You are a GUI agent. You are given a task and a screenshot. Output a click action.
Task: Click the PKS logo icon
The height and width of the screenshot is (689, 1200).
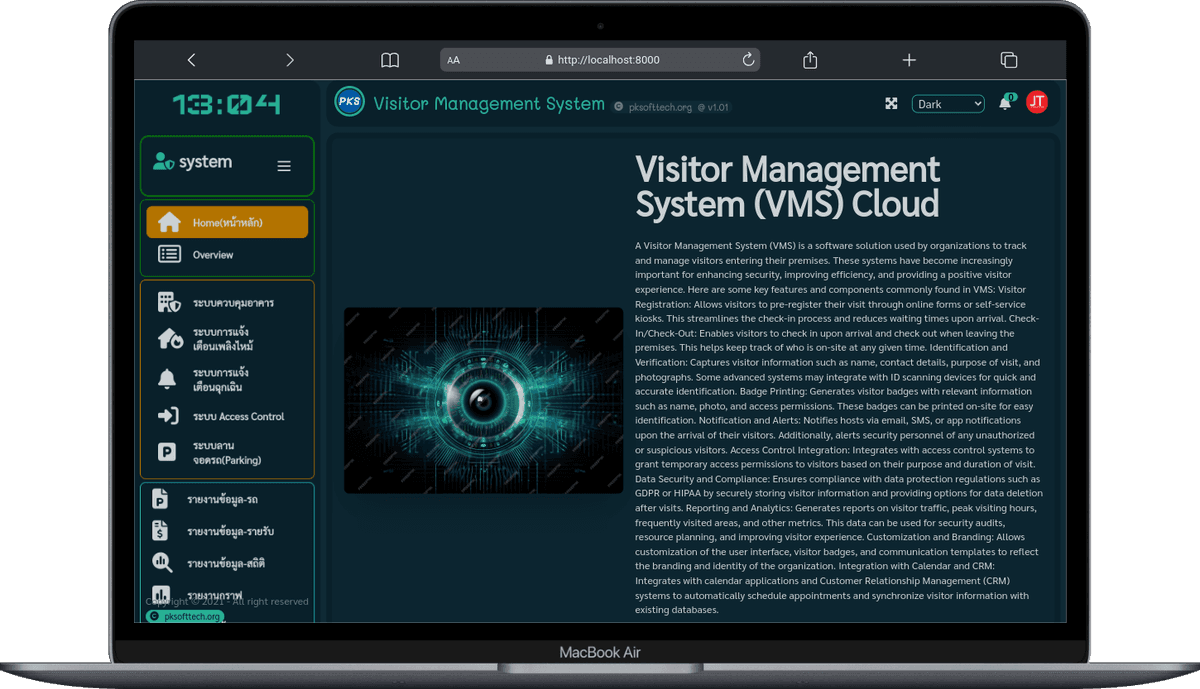pyautogui.click(x=349, y=101)
